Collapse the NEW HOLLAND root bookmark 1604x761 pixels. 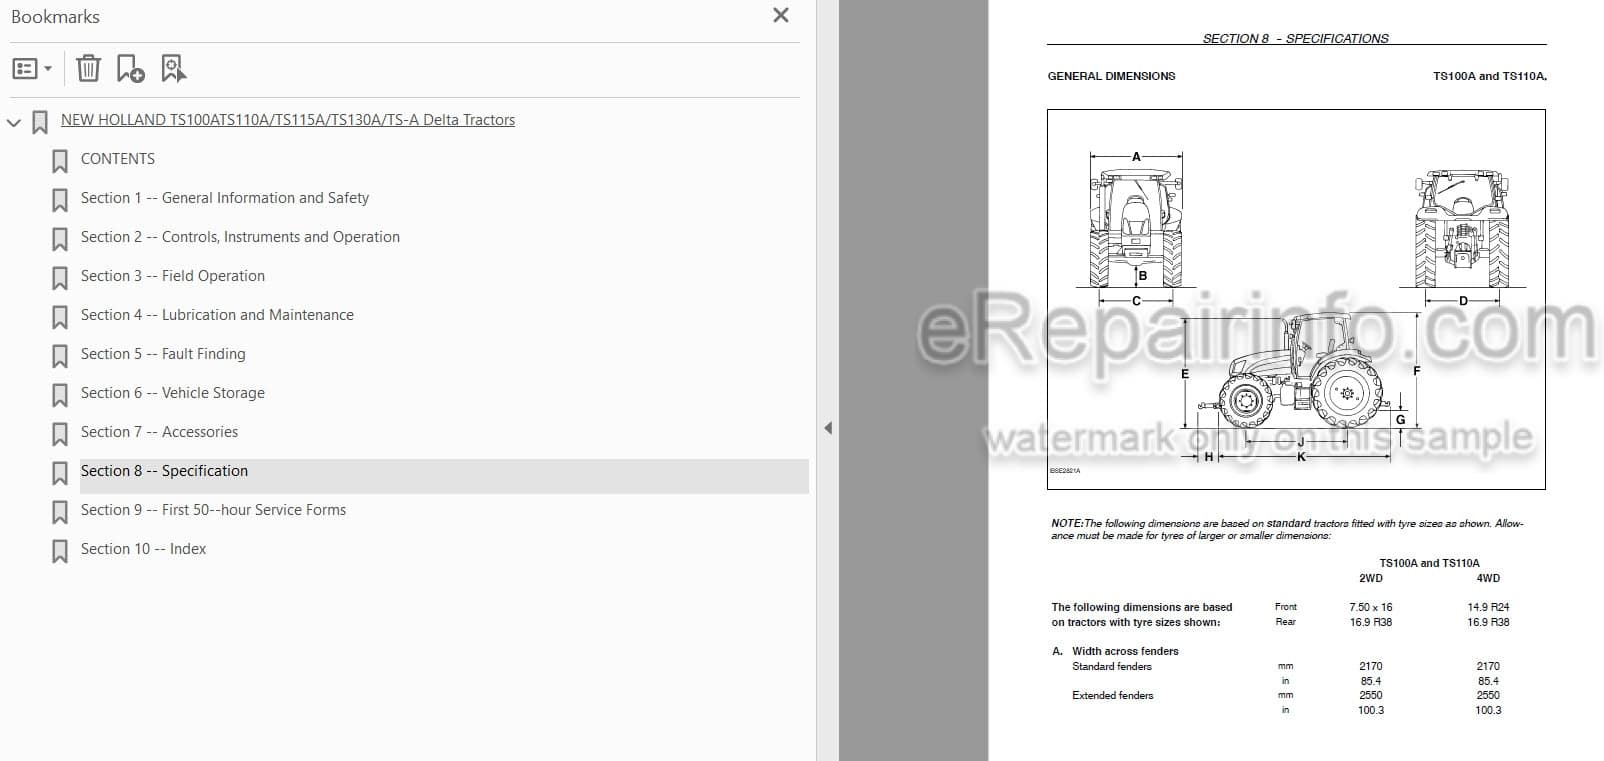tap(13, 123)
